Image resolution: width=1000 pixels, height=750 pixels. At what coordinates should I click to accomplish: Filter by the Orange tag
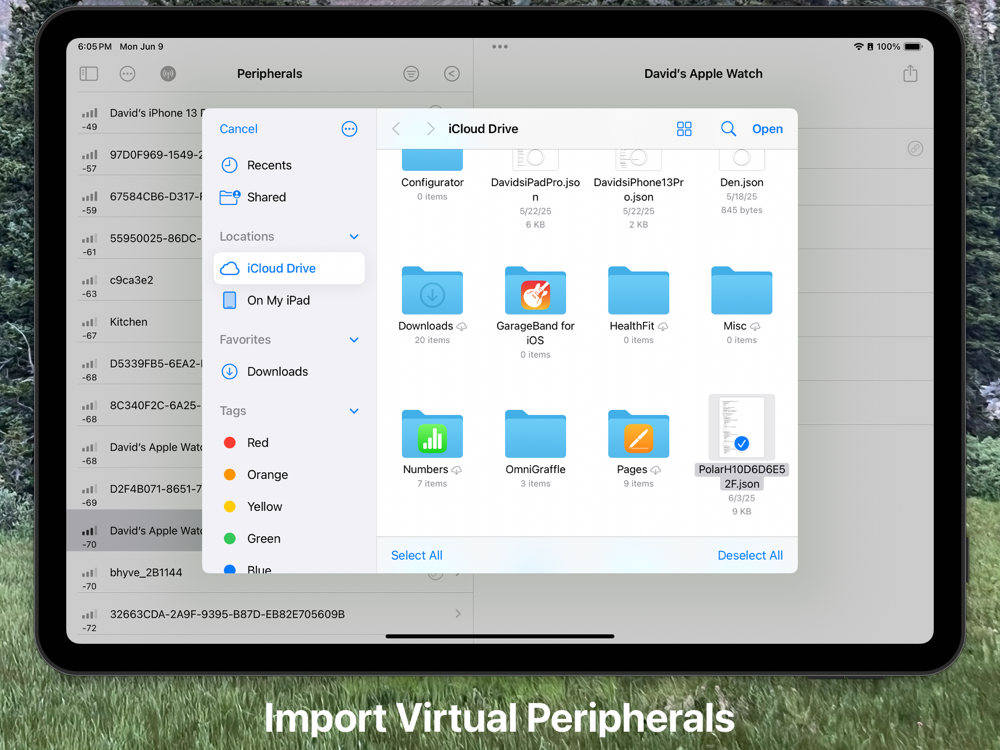(289, 474)
